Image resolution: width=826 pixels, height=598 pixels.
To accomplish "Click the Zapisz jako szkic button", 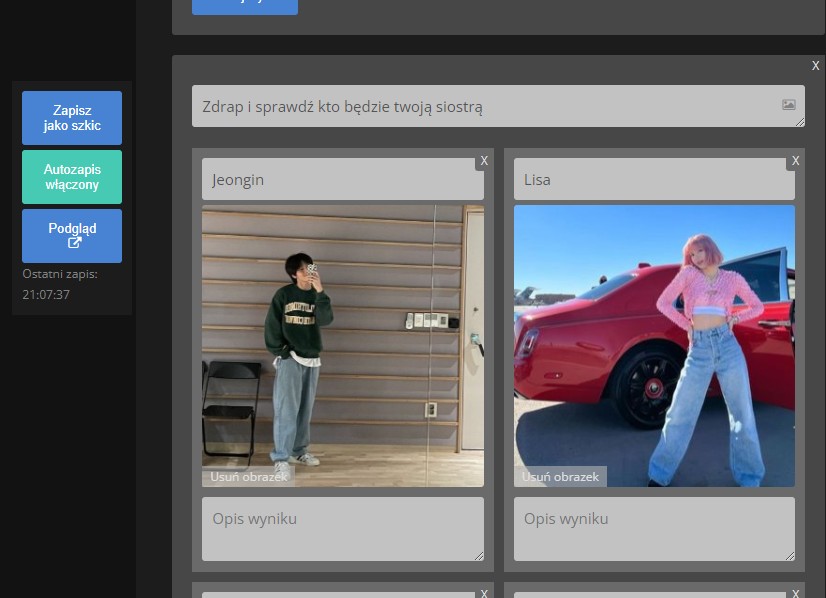I will tap(72, 118).
